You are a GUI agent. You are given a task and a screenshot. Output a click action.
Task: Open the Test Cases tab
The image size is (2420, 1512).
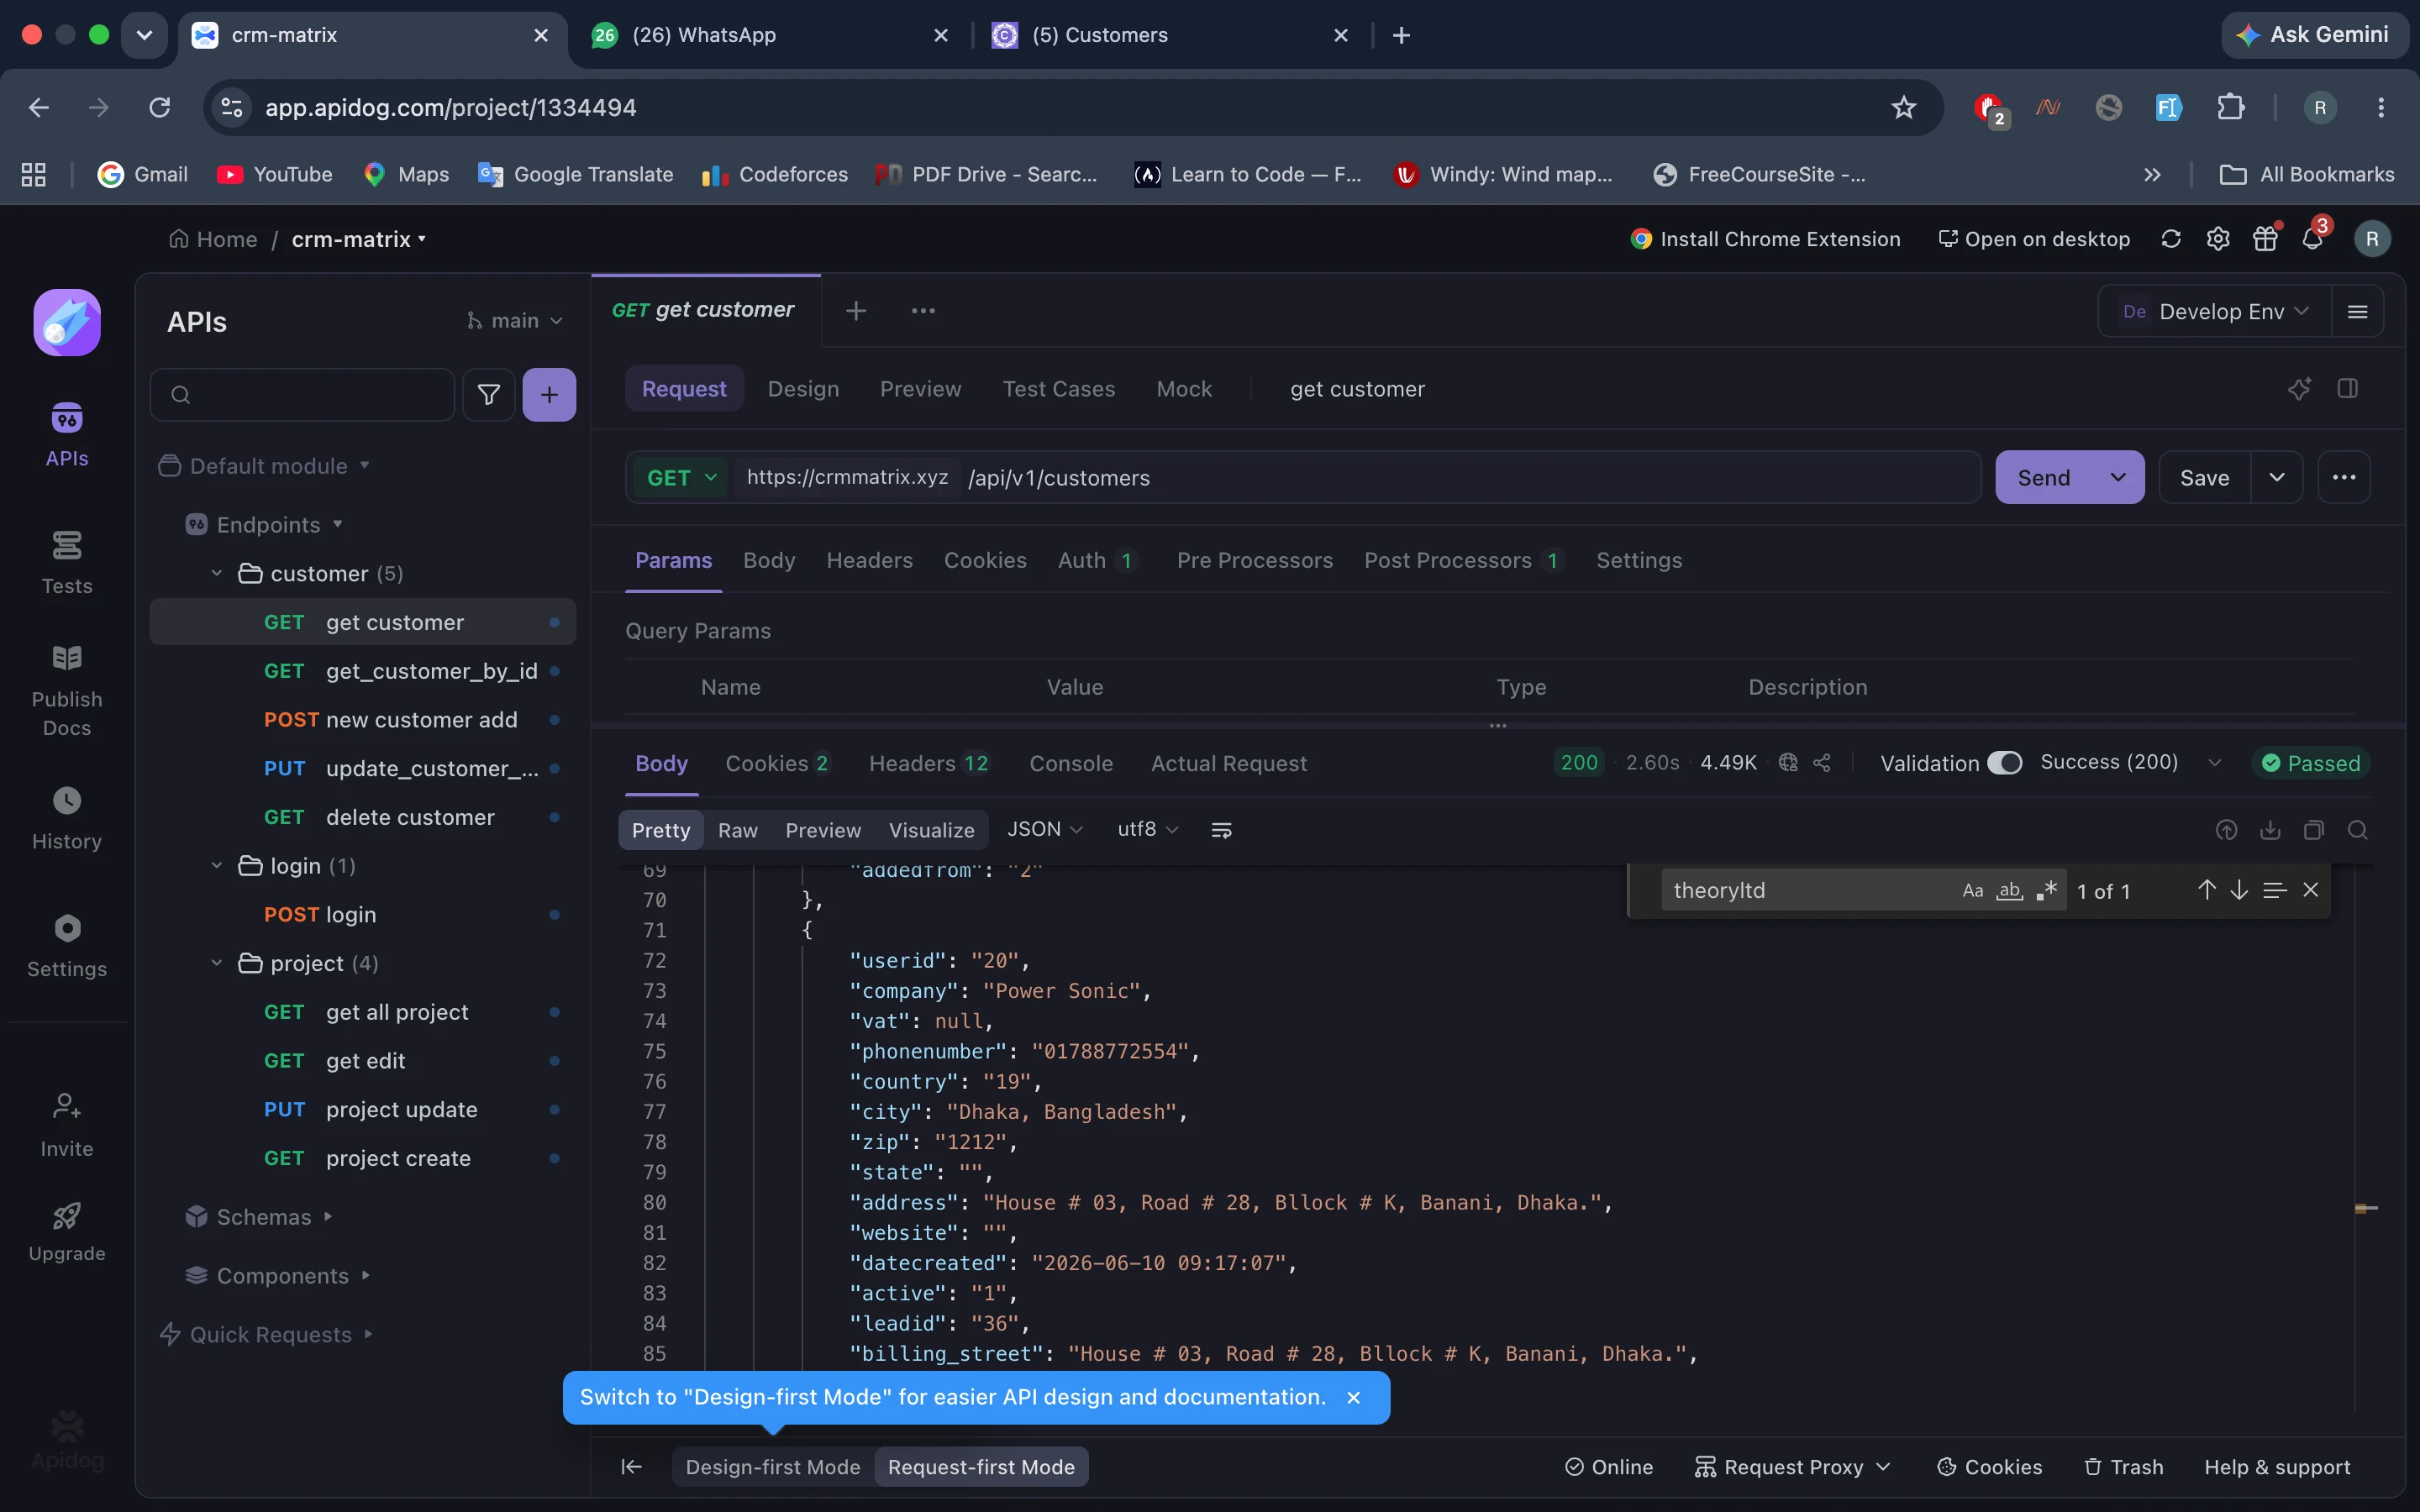(1058, 389)
